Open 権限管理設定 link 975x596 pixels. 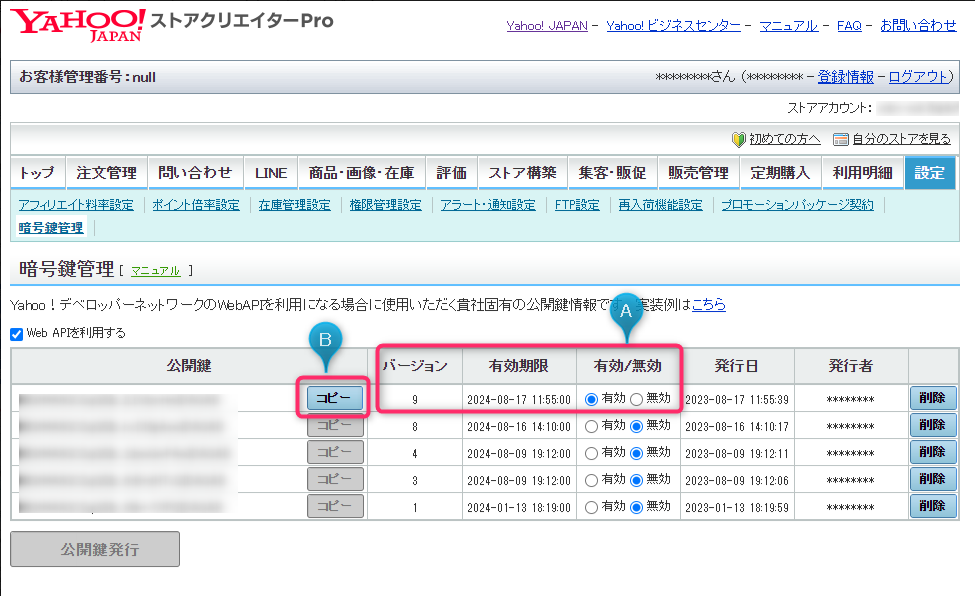click(386, 205)
